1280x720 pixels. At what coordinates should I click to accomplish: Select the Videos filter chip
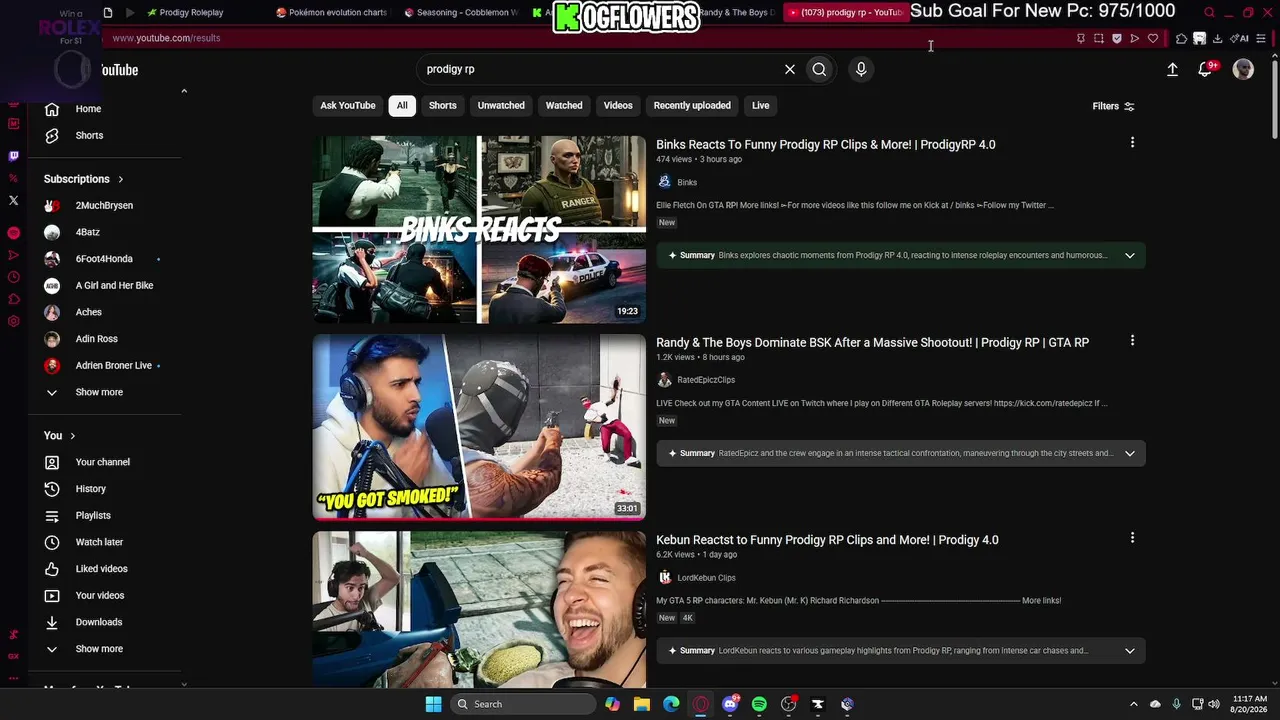(x=618, y=105)
